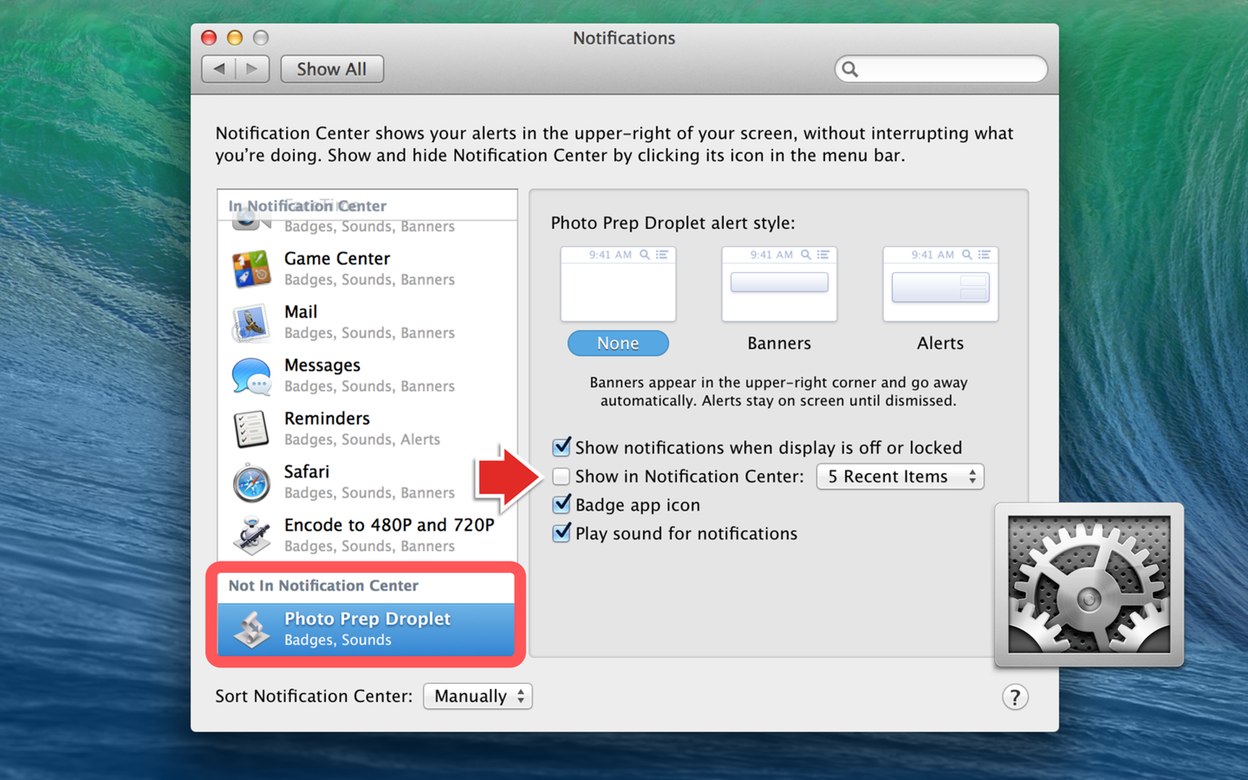This screenshot has width=1248, height=780.
Task: Open the Sort Notification Center Manually dropdown
Action: 478,696
